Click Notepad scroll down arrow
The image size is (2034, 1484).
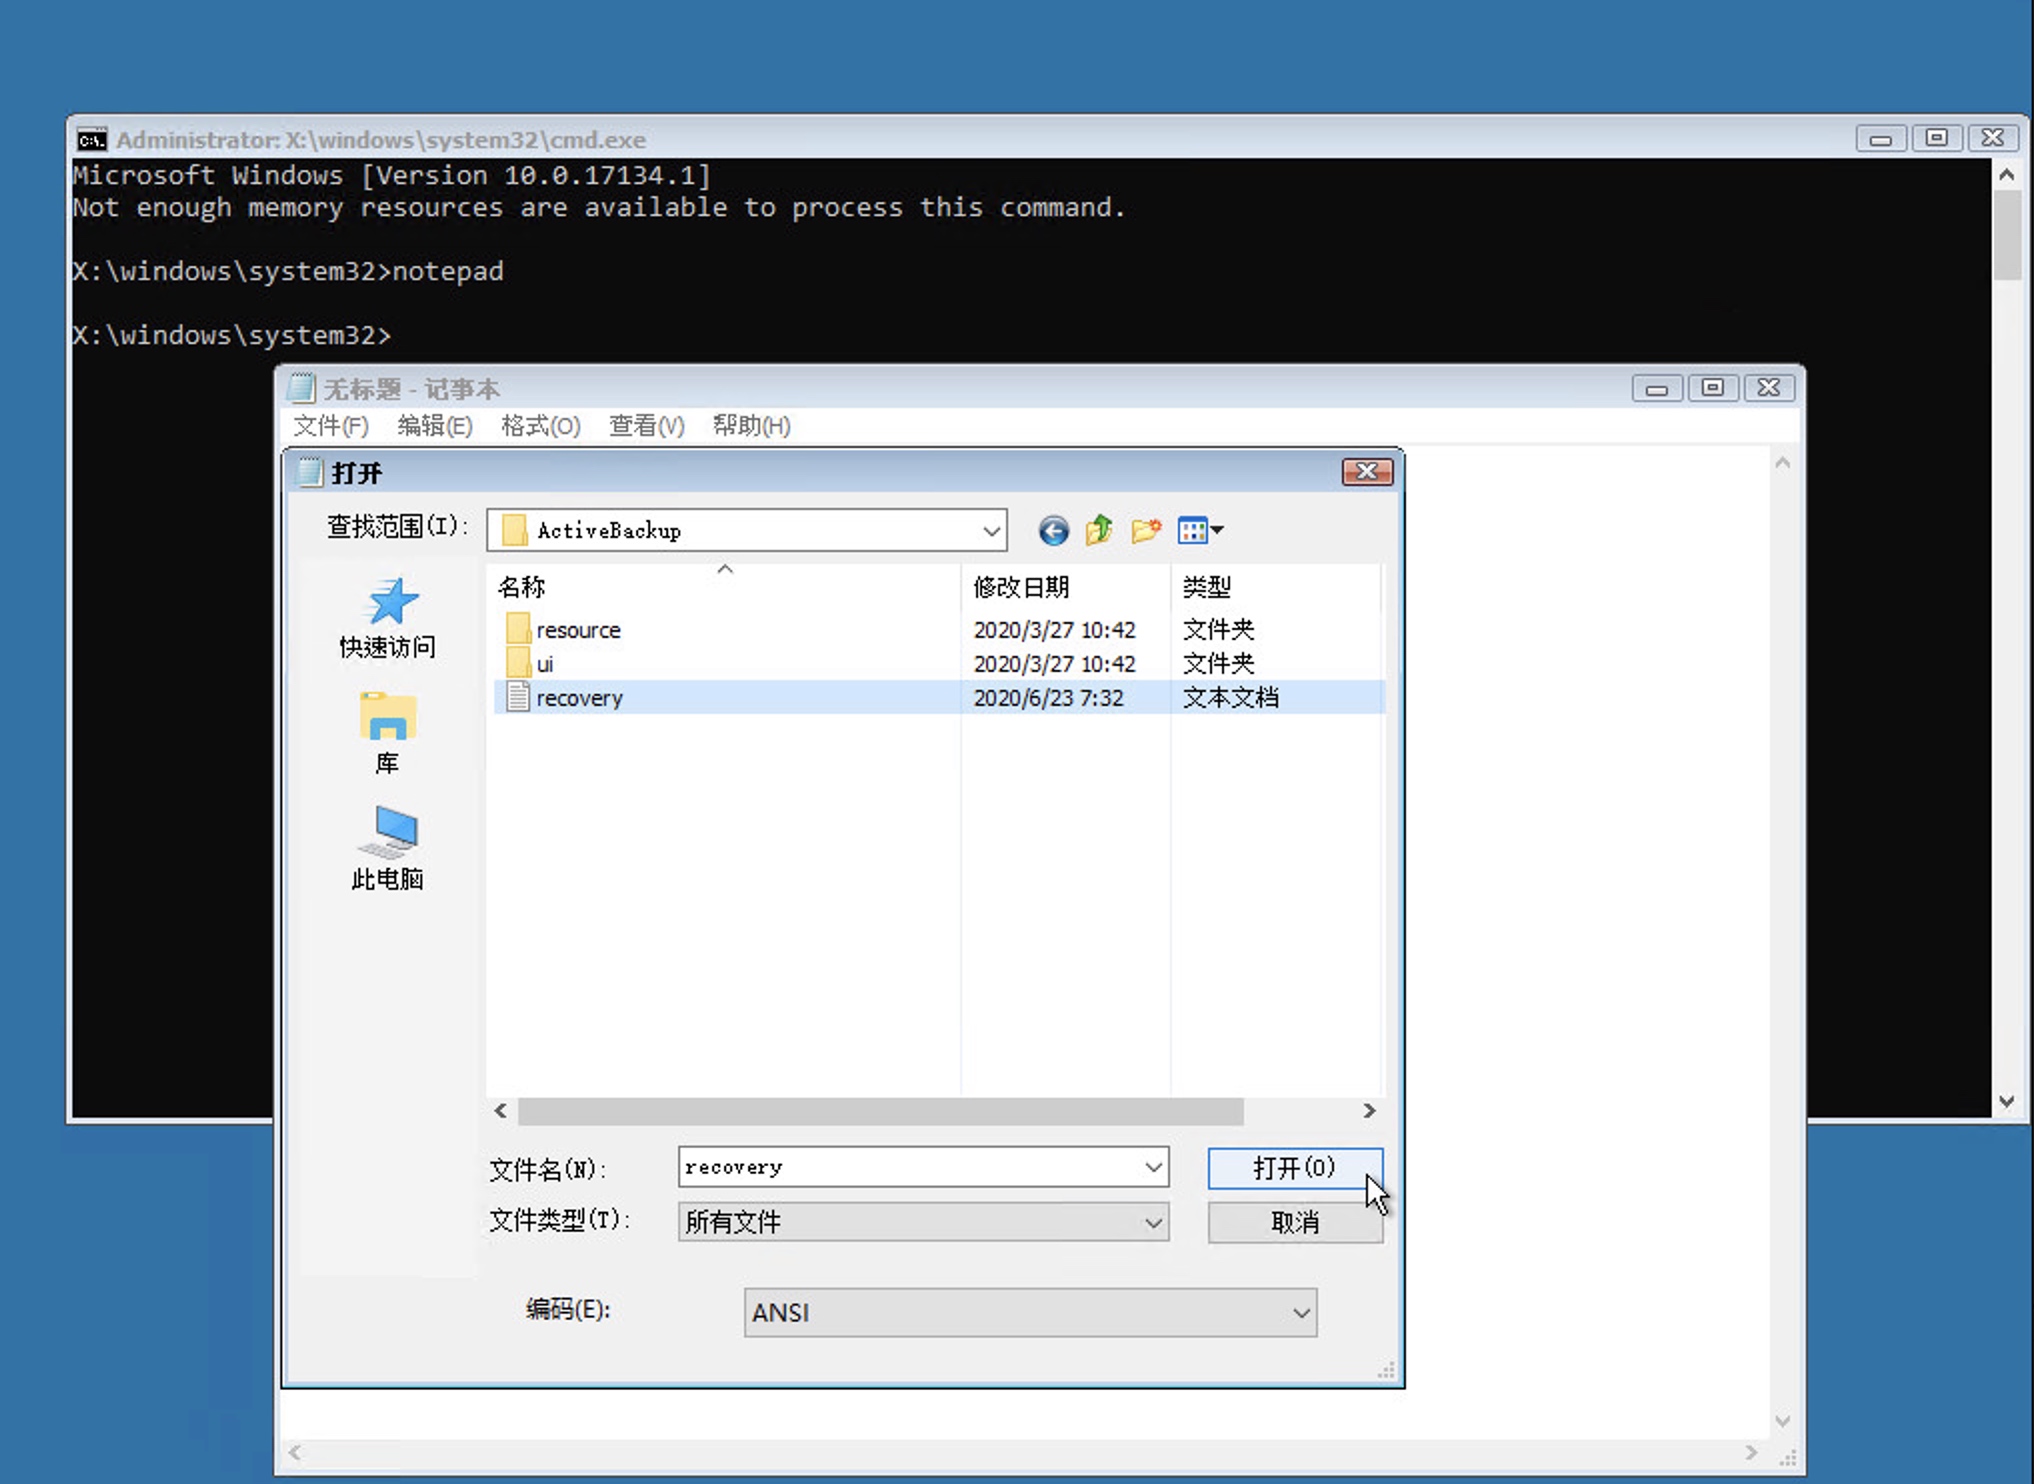pyautogui.click(x=1782, y=1422)
